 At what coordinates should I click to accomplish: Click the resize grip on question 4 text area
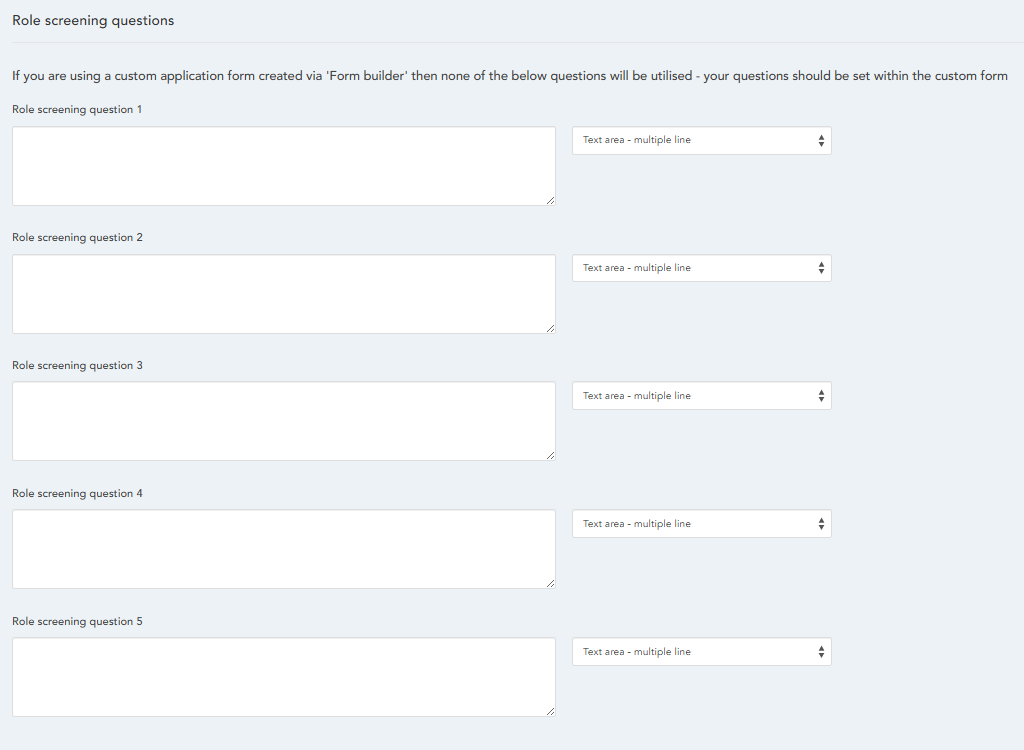tap(550, 583)
